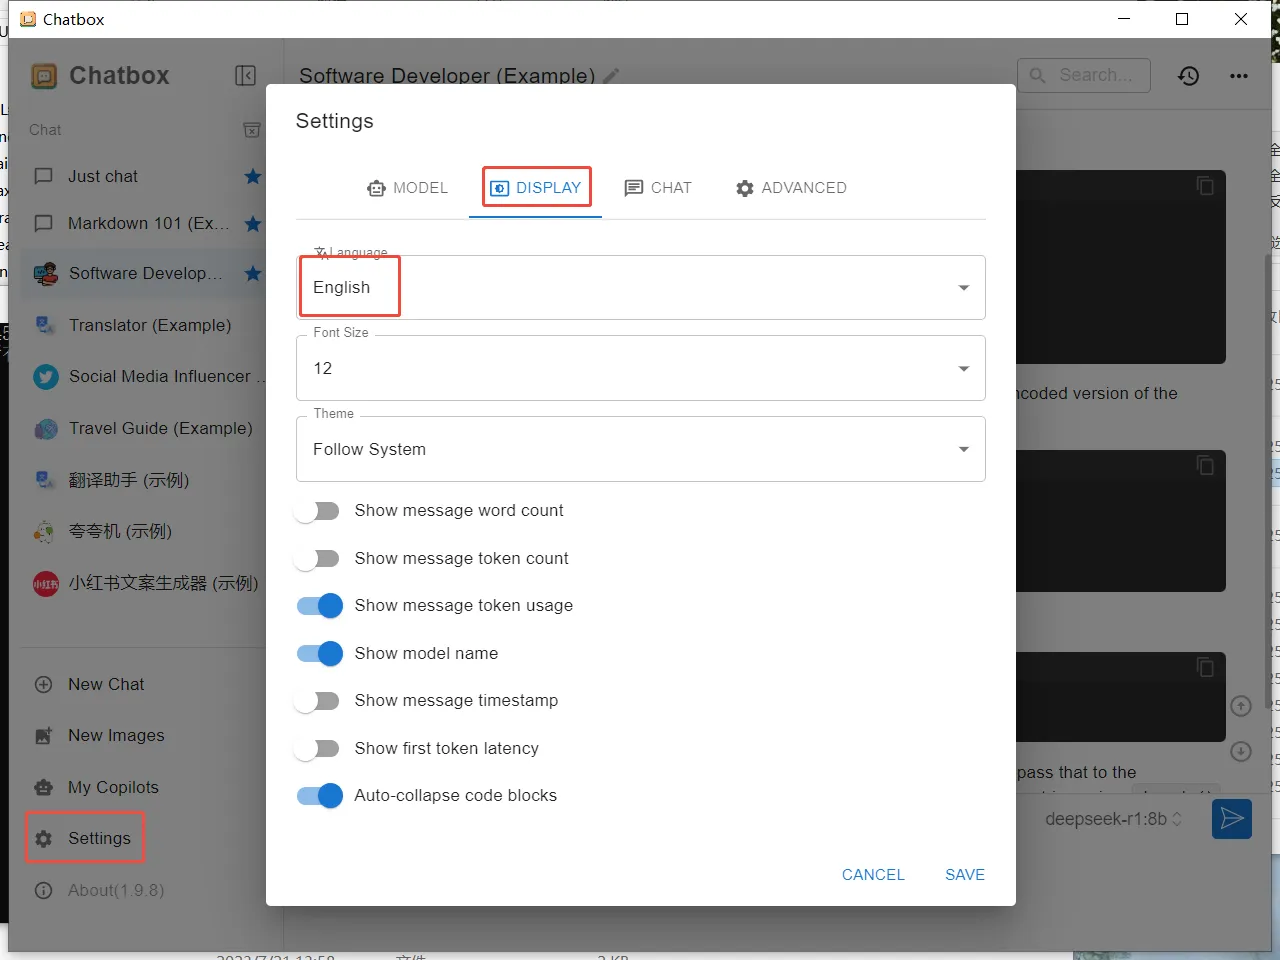Disable Auto-collapse code blocks switch
This screenshot has width=1280, height=960.
pyautogui.click(x=319, y=796)
